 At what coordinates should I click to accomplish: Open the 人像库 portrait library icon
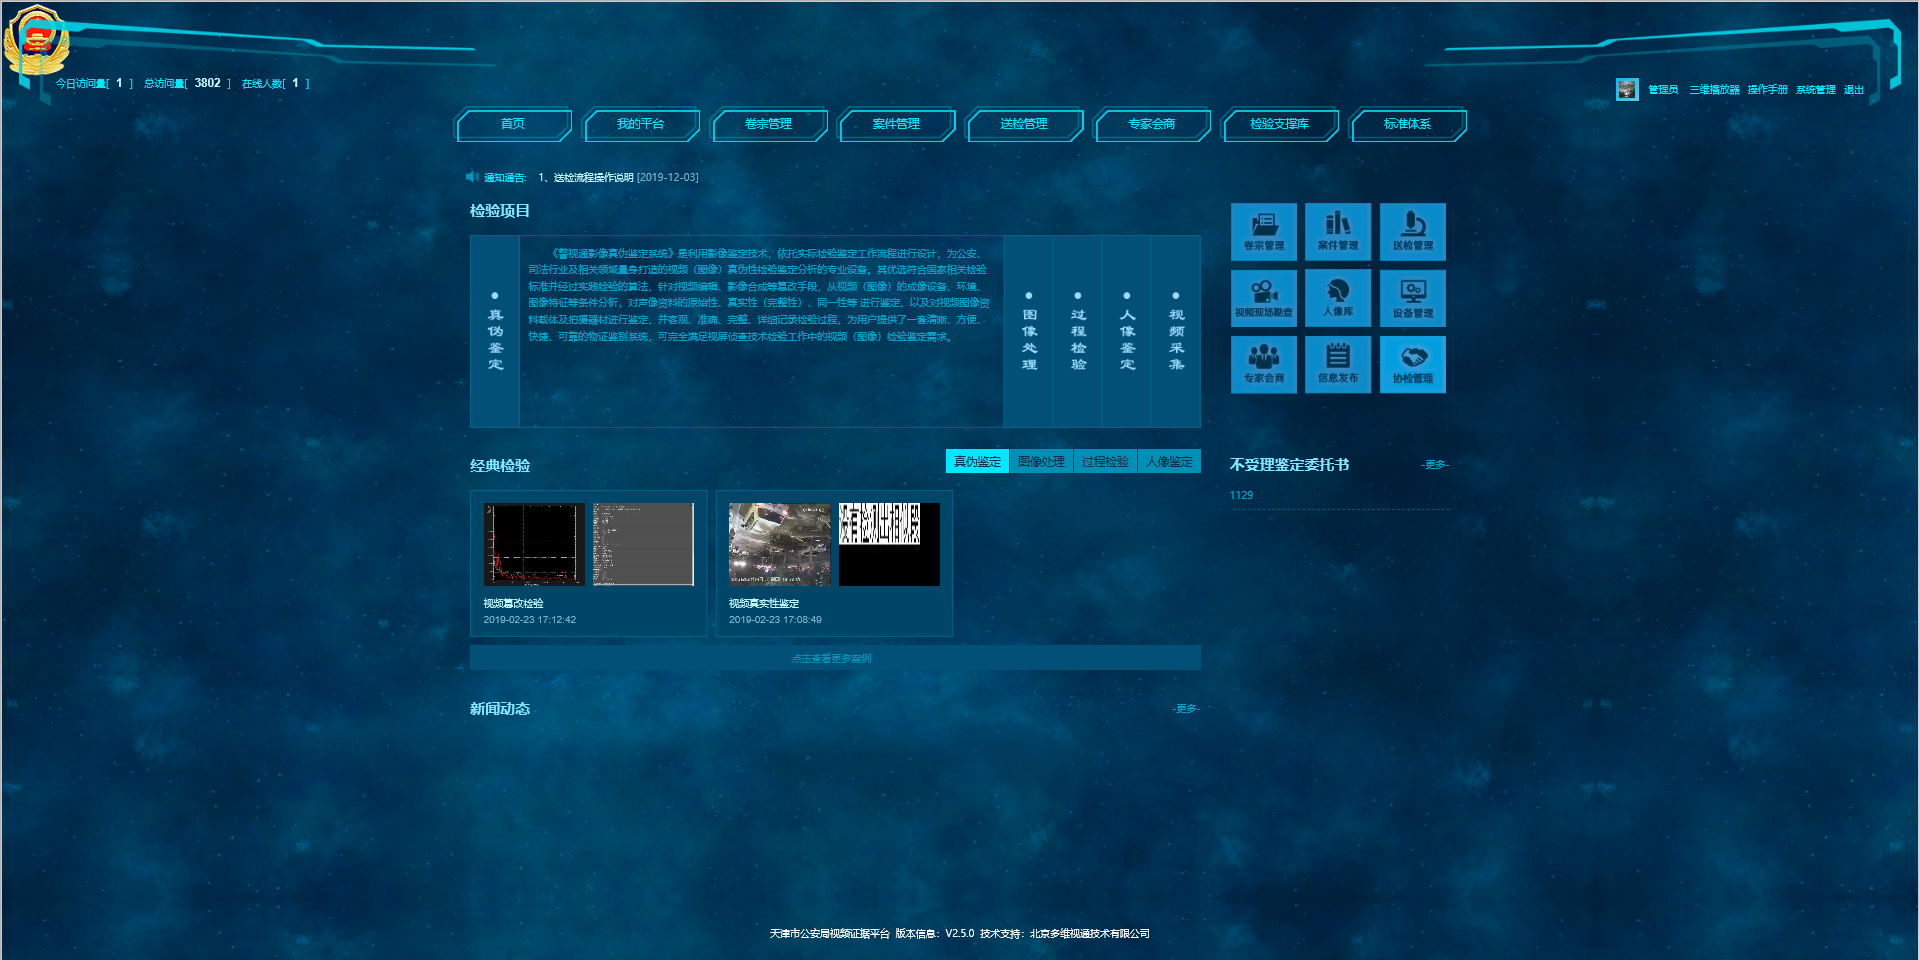pos(1338,297)
